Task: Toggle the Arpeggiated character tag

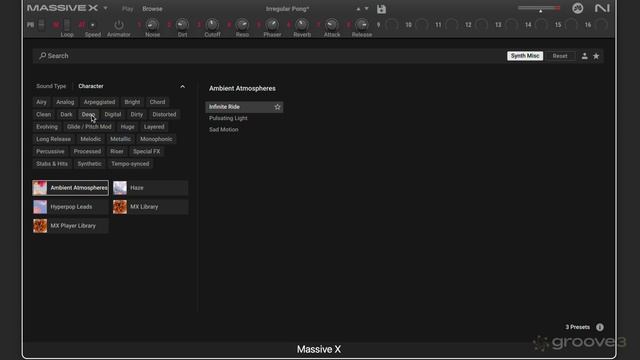Action: coord(99,102)
